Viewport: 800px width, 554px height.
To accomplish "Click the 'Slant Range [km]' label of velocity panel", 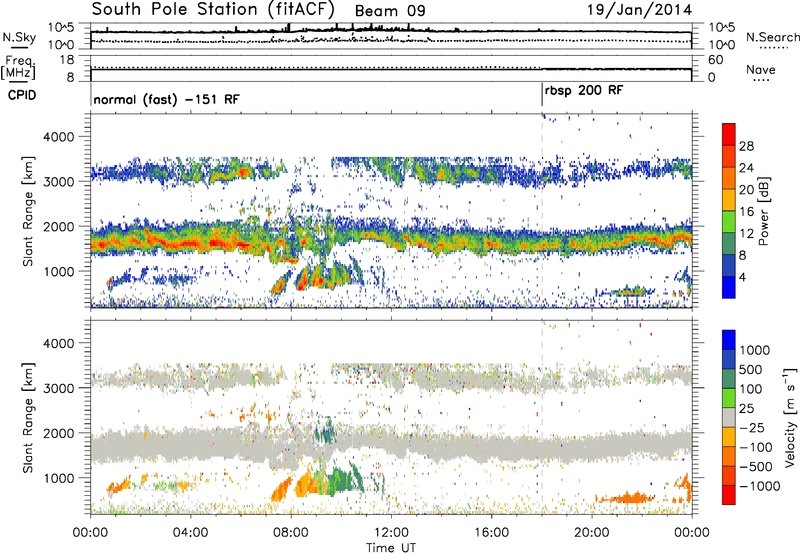I will (28, 417).
